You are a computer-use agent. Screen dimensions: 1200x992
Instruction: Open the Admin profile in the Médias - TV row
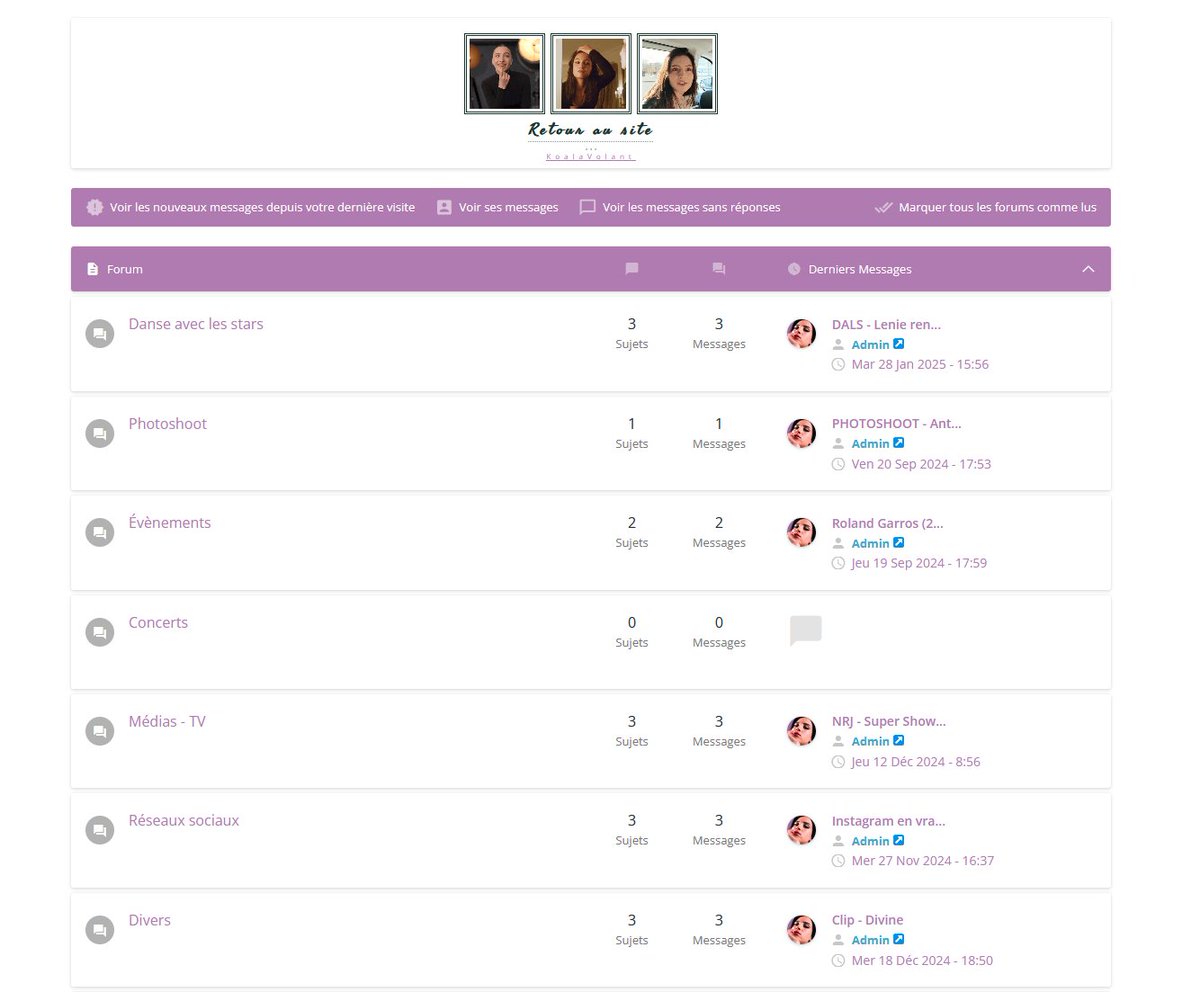click(x=870, y=741)
